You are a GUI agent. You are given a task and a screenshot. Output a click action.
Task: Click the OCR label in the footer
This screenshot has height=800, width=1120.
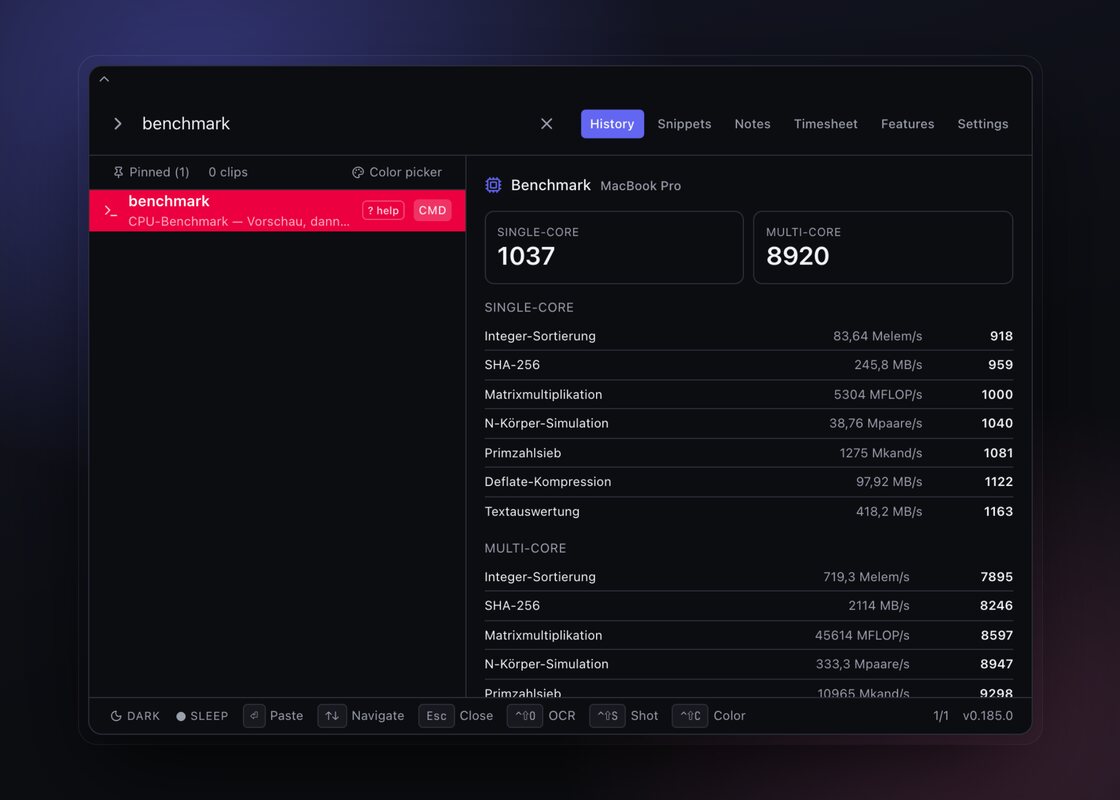pos(562,716)
